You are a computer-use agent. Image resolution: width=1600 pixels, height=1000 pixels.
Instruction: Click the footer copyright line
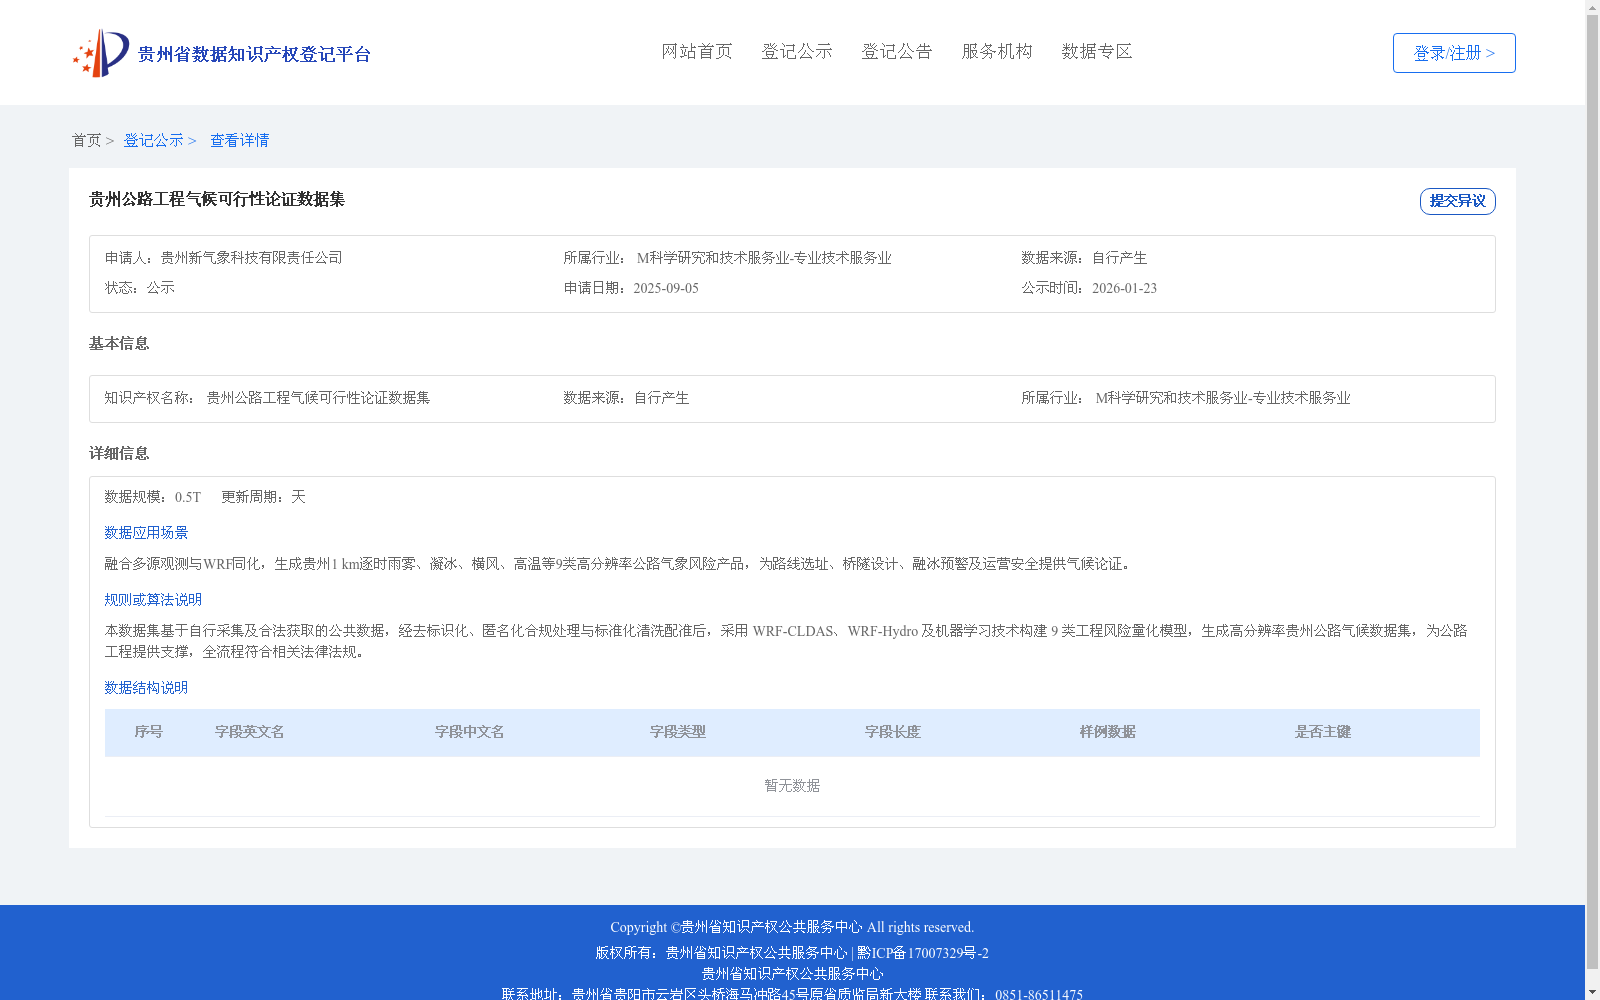pos(792,927)
